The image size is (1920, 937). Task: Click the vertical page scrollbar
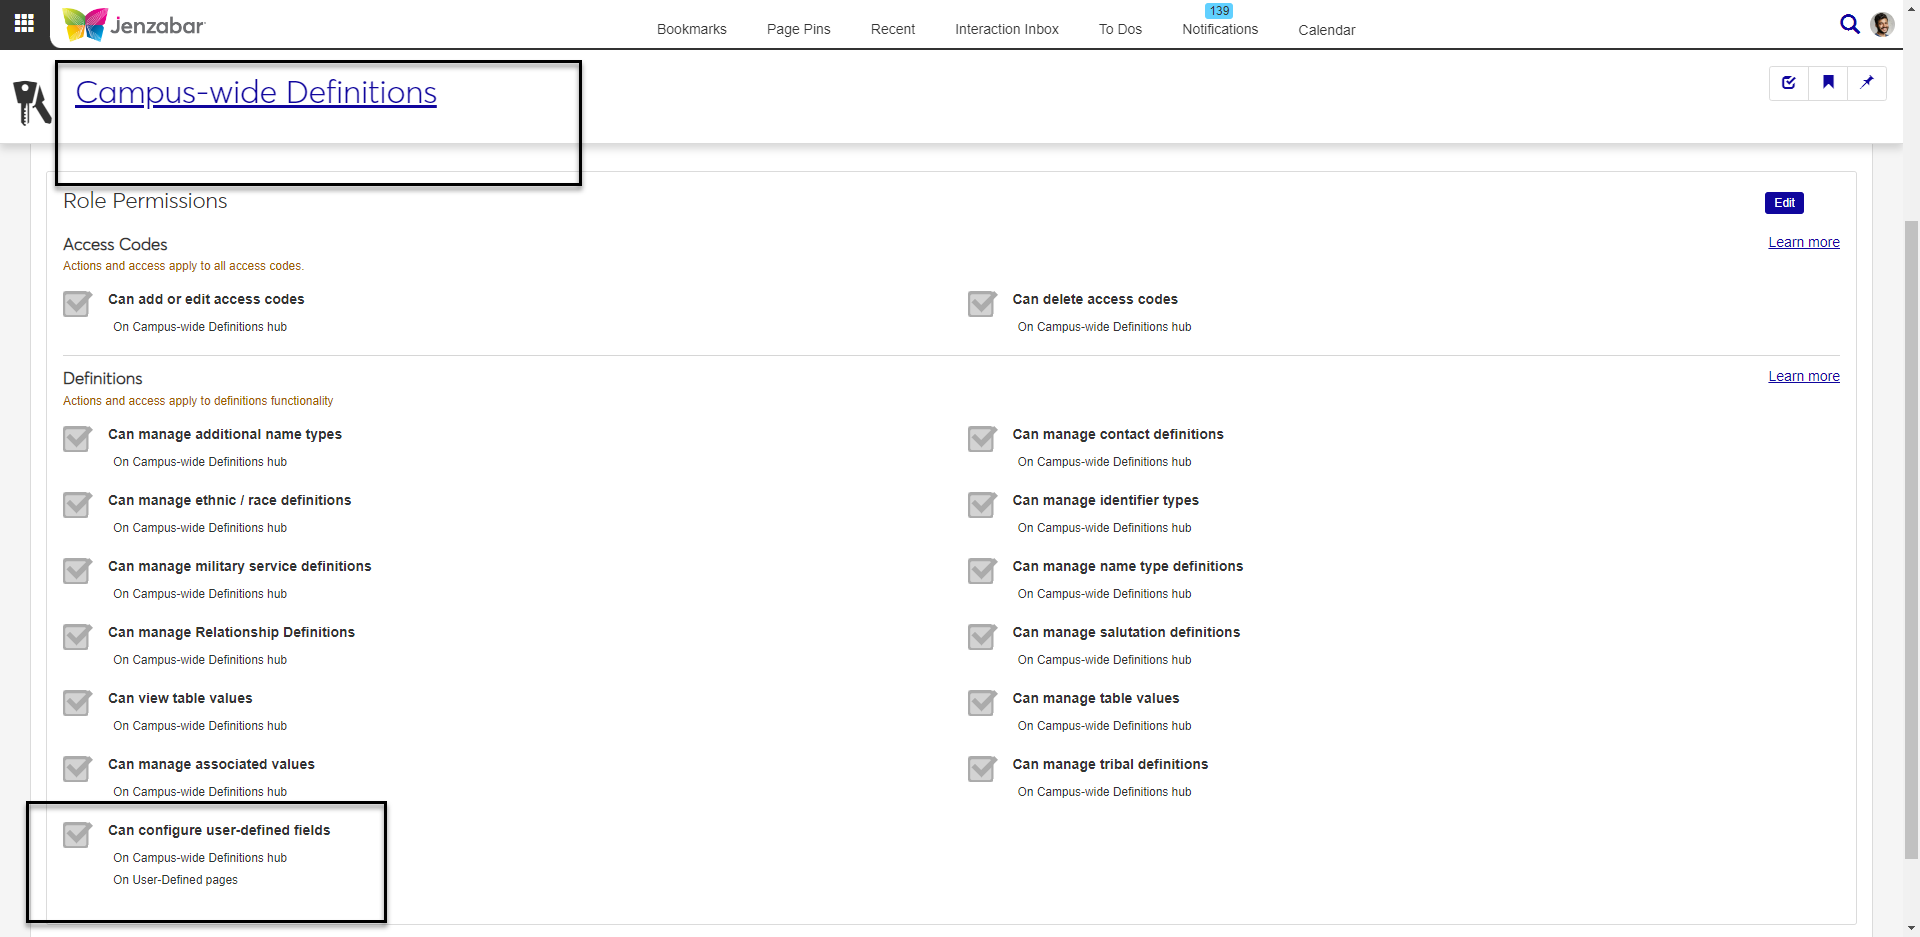1911,540
